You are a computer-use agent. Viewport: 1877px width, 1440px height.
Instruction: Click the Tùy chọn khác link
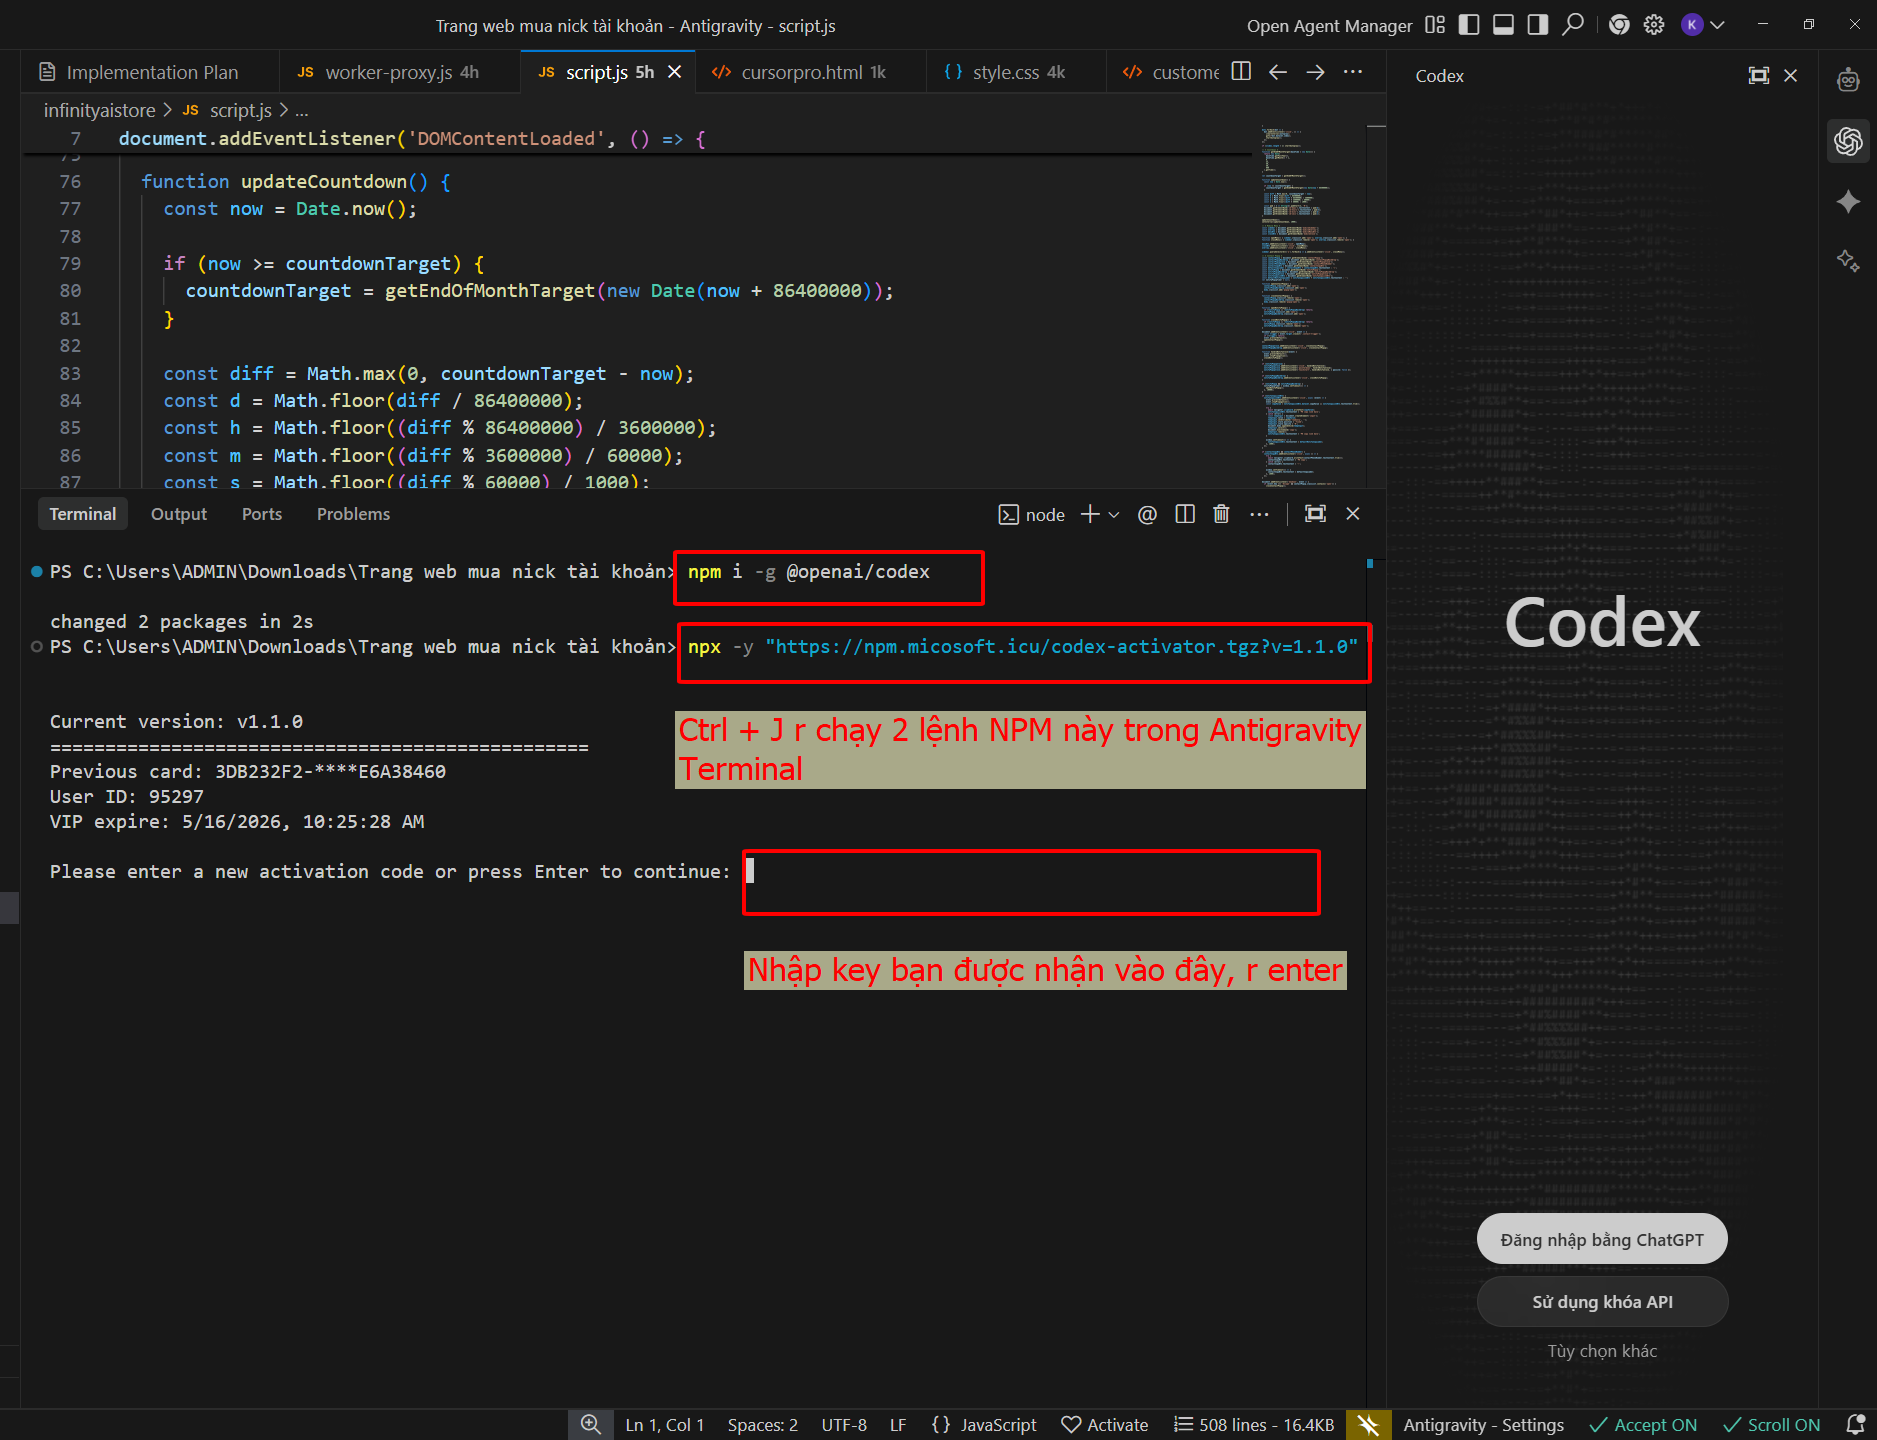[x=1602, y=1352]
